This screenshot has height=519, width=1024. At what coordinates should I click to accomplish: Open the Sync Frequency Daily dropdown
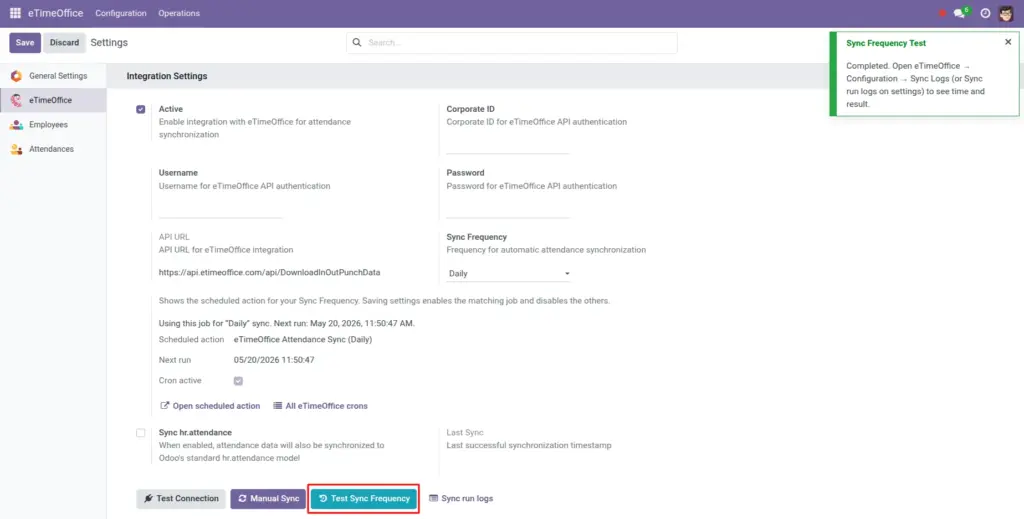(x=509, y=274)
